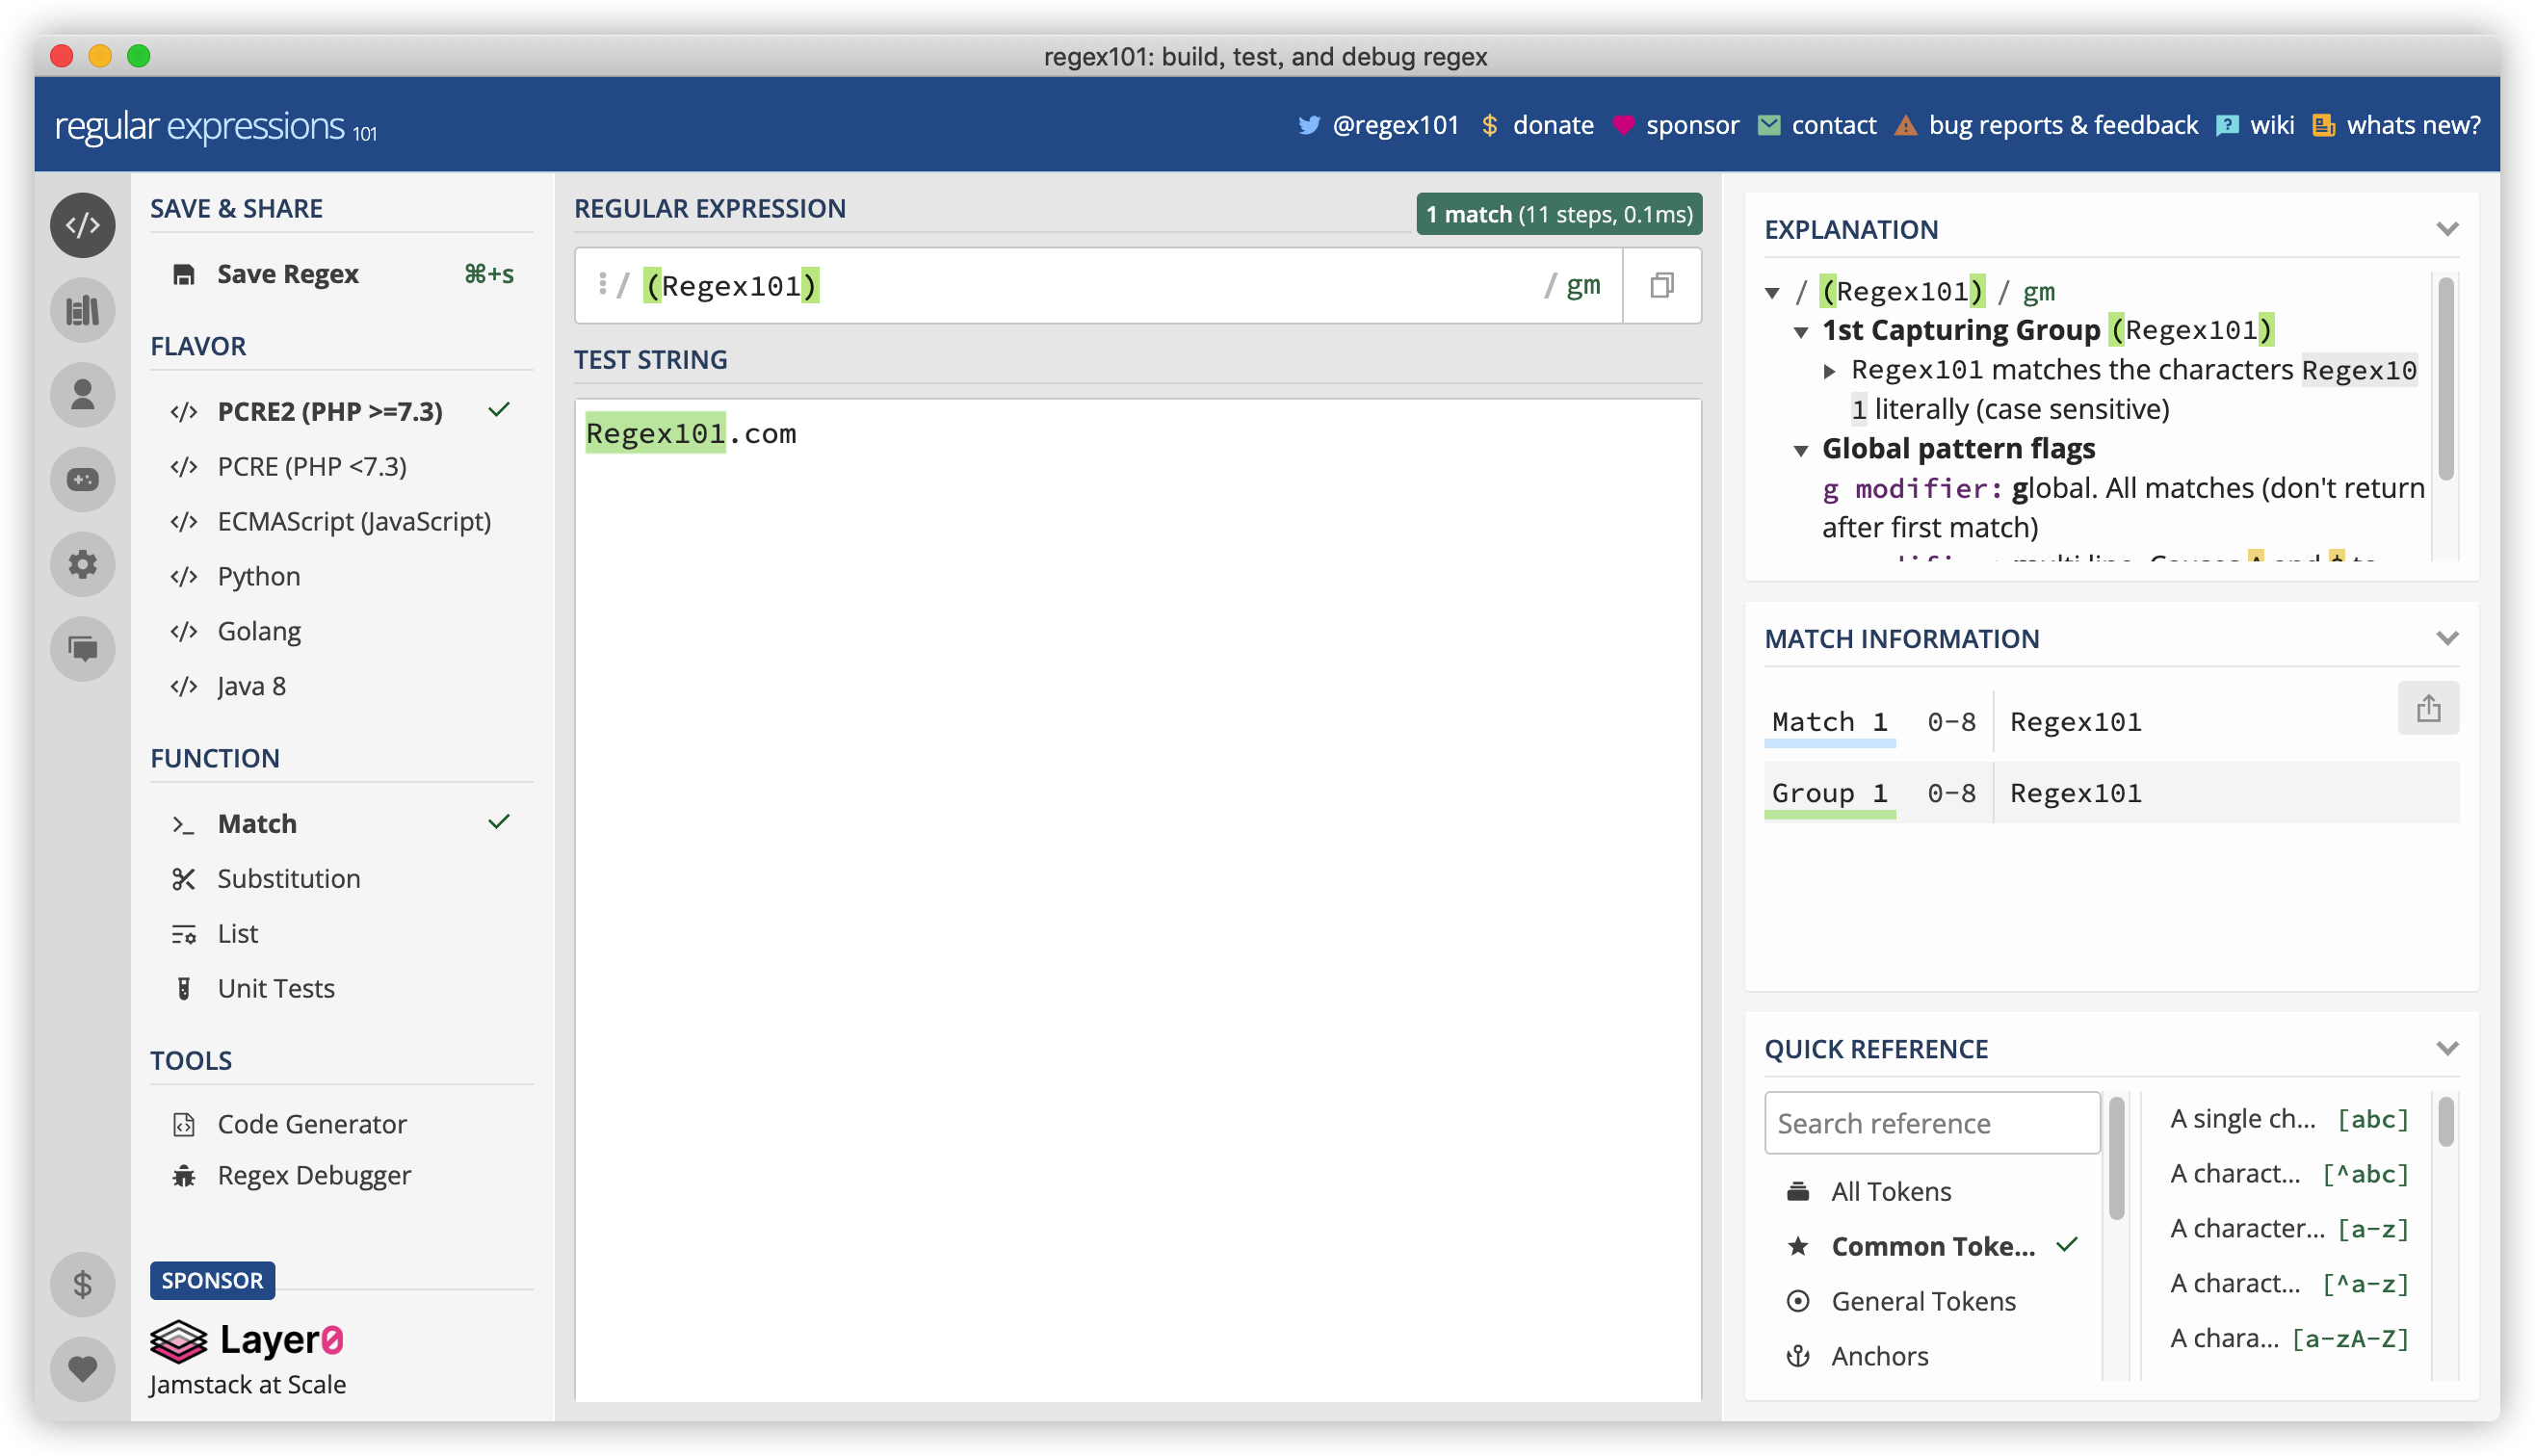Click the export matches share icon
Viewport: 2535px width, 1456px height.
point(2428,709)
